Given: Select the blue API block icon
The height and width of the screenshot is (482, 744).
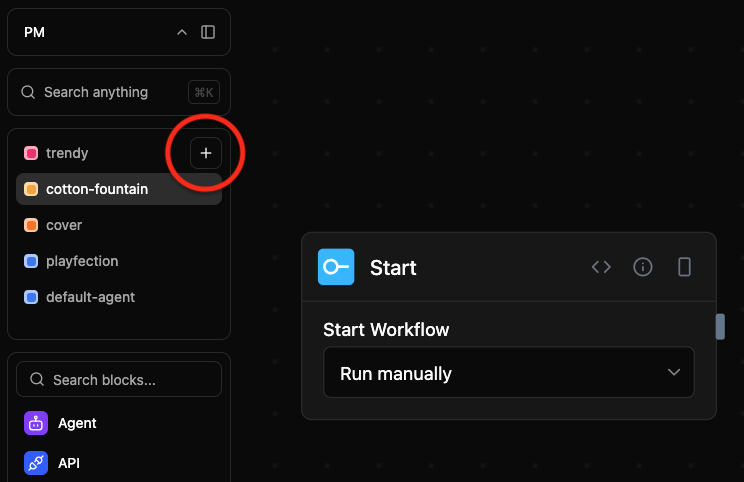Looking at the screenshot, I should (36, 463).
